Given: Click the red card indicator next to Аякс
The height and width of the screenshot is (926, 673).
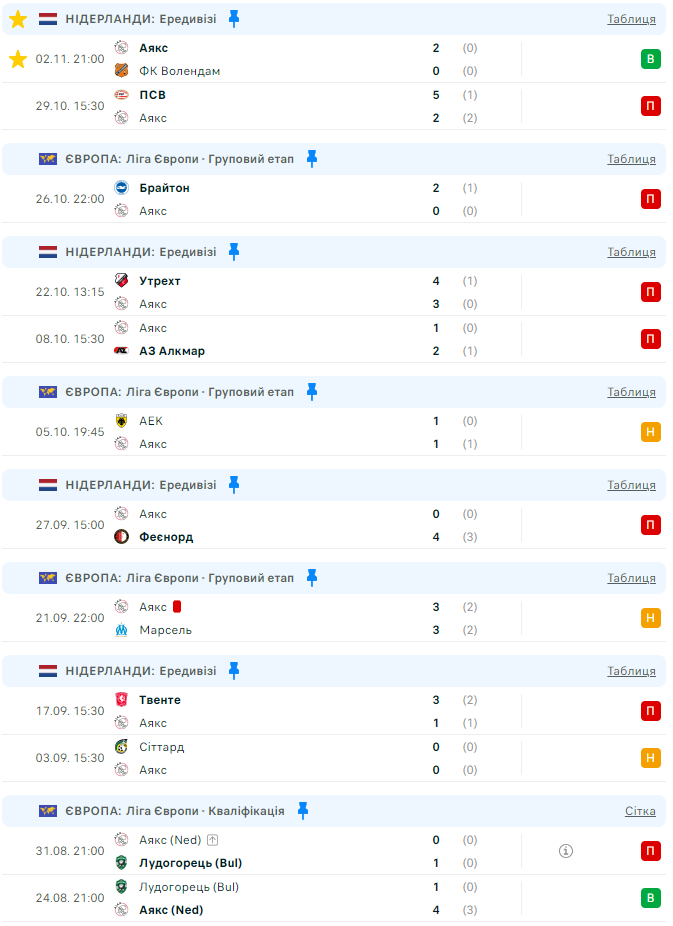Looking at the screenshot, I should pyautogui.click(x=177, y=606).
